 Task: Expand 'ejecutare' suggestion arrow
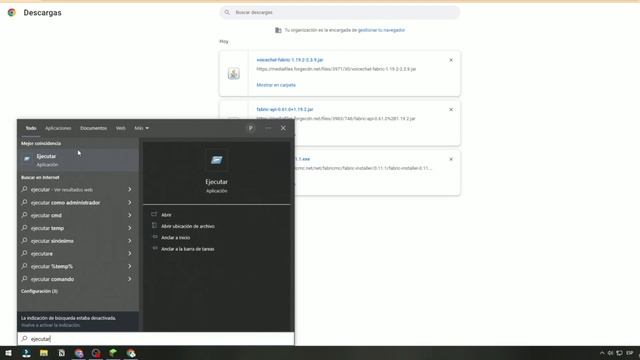[130, 253]
